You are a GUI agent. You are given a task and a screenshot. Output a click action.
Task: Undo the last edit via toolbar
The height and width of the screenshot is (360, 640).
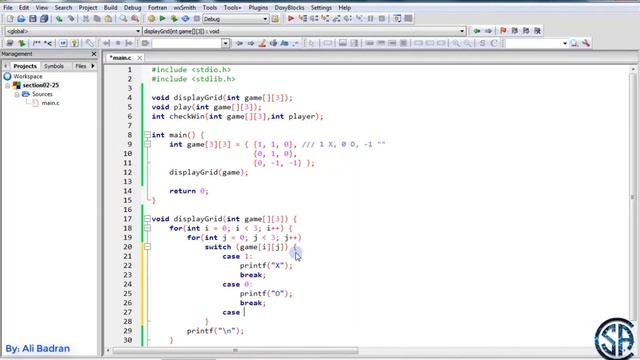pos(59,19)
